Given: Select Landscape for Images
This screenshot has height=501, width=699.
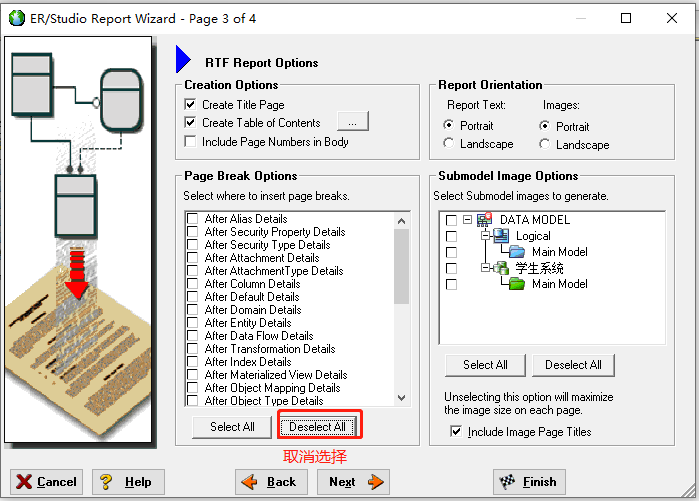Looking at the screenshot, I should click(544, 144).
